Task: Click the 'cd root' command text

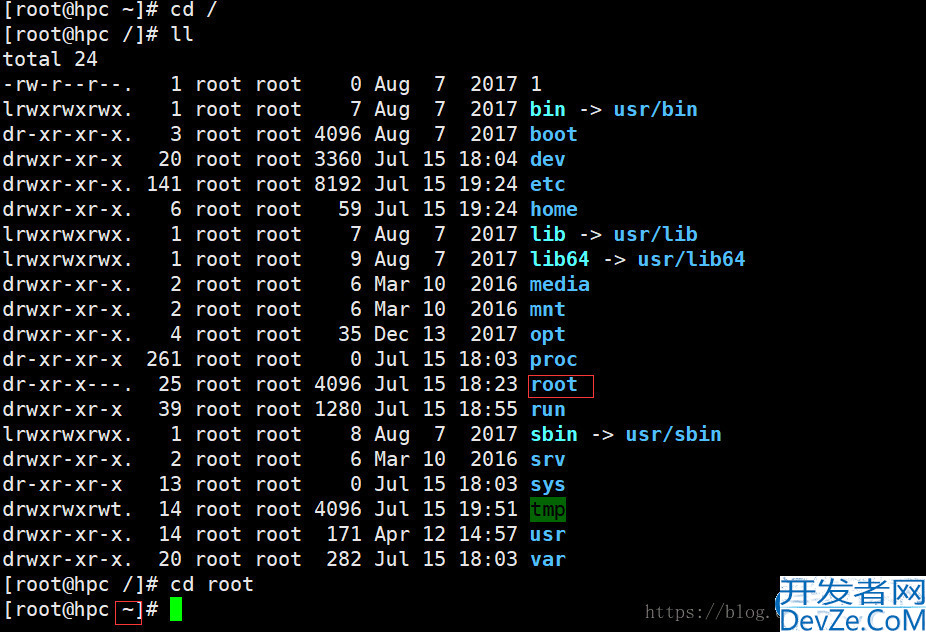Action: 212,585
